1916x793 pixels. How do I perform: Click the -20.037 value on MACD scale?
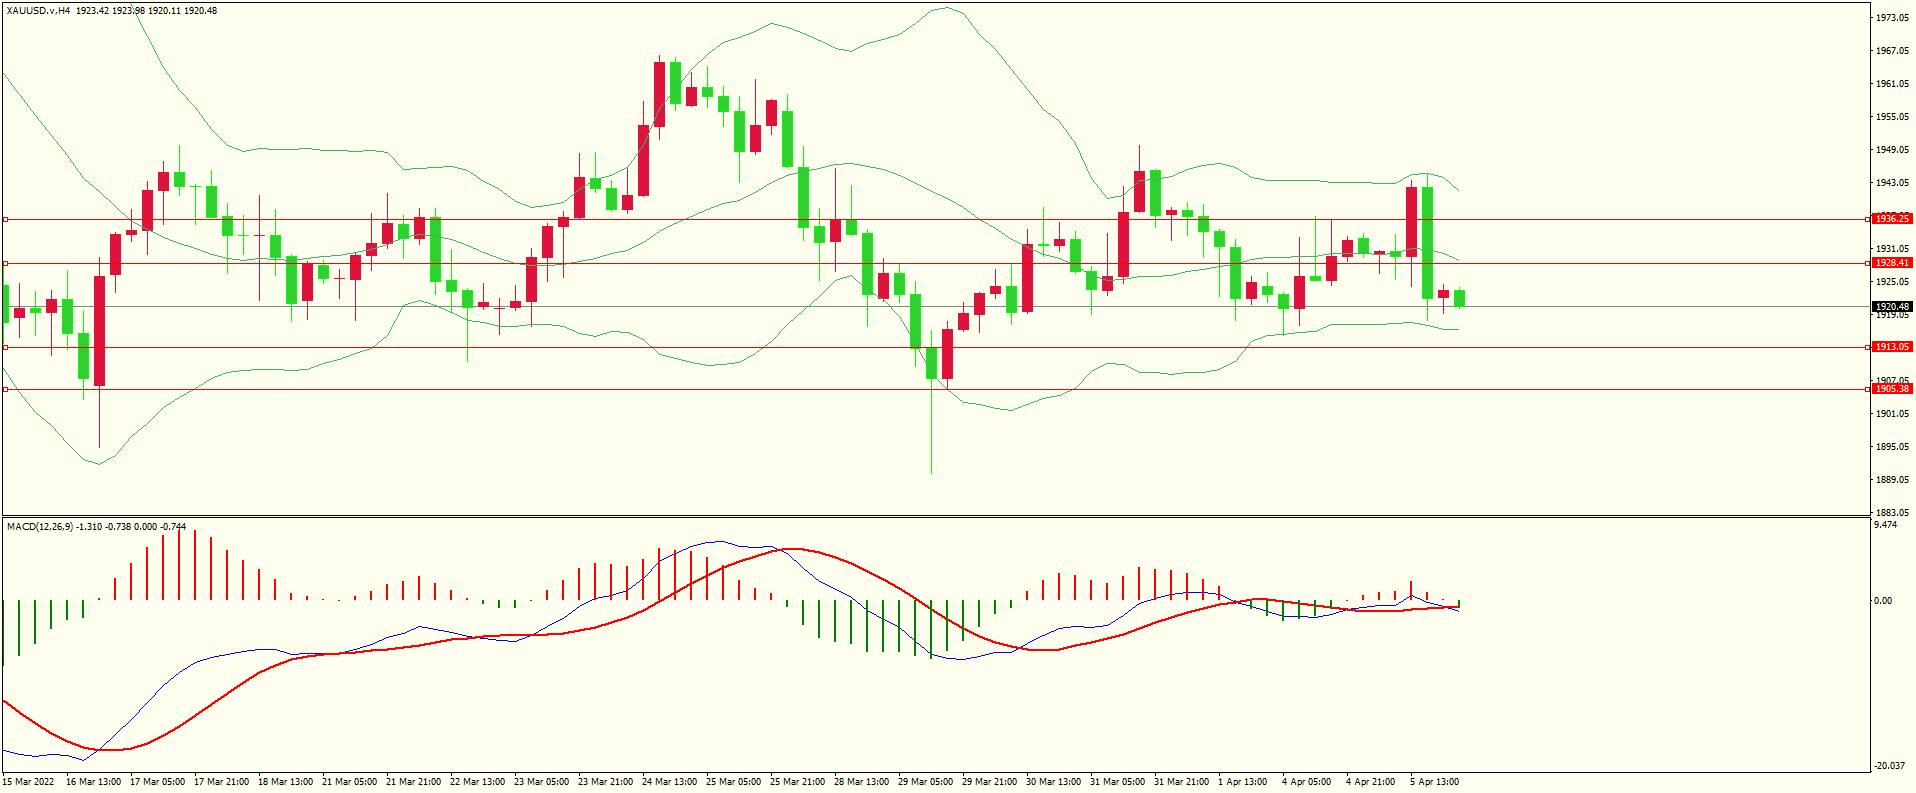click(x=1889, y=766)
